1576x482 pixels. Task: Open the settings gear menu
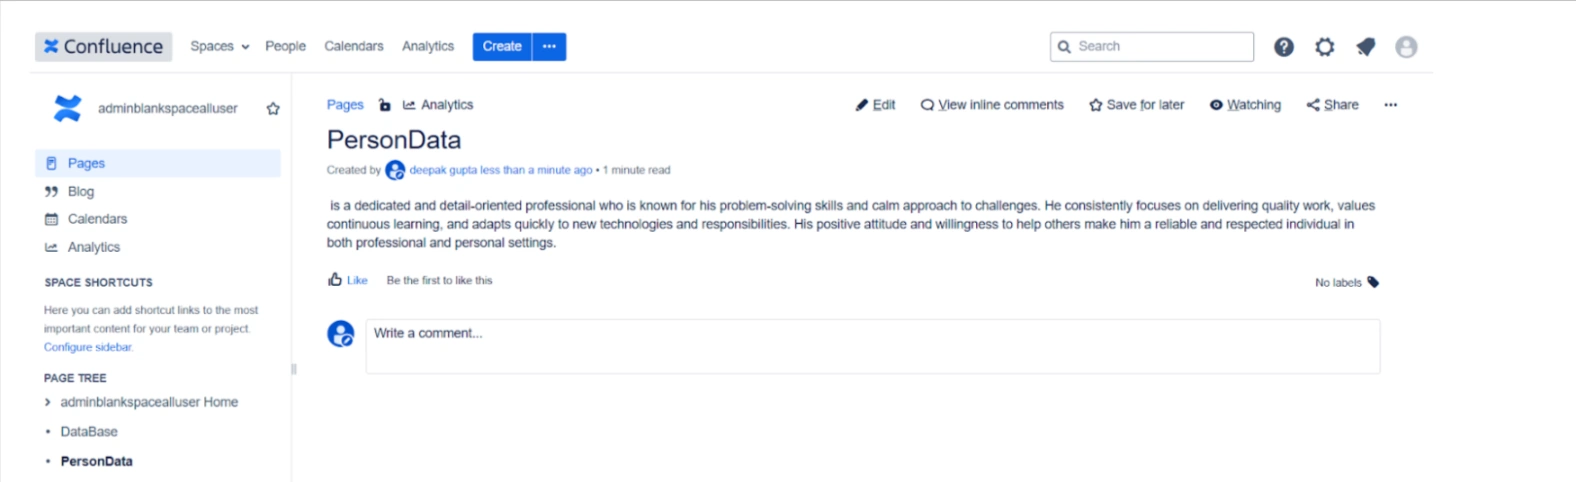pyautogui.click(x=1325, y=47)
